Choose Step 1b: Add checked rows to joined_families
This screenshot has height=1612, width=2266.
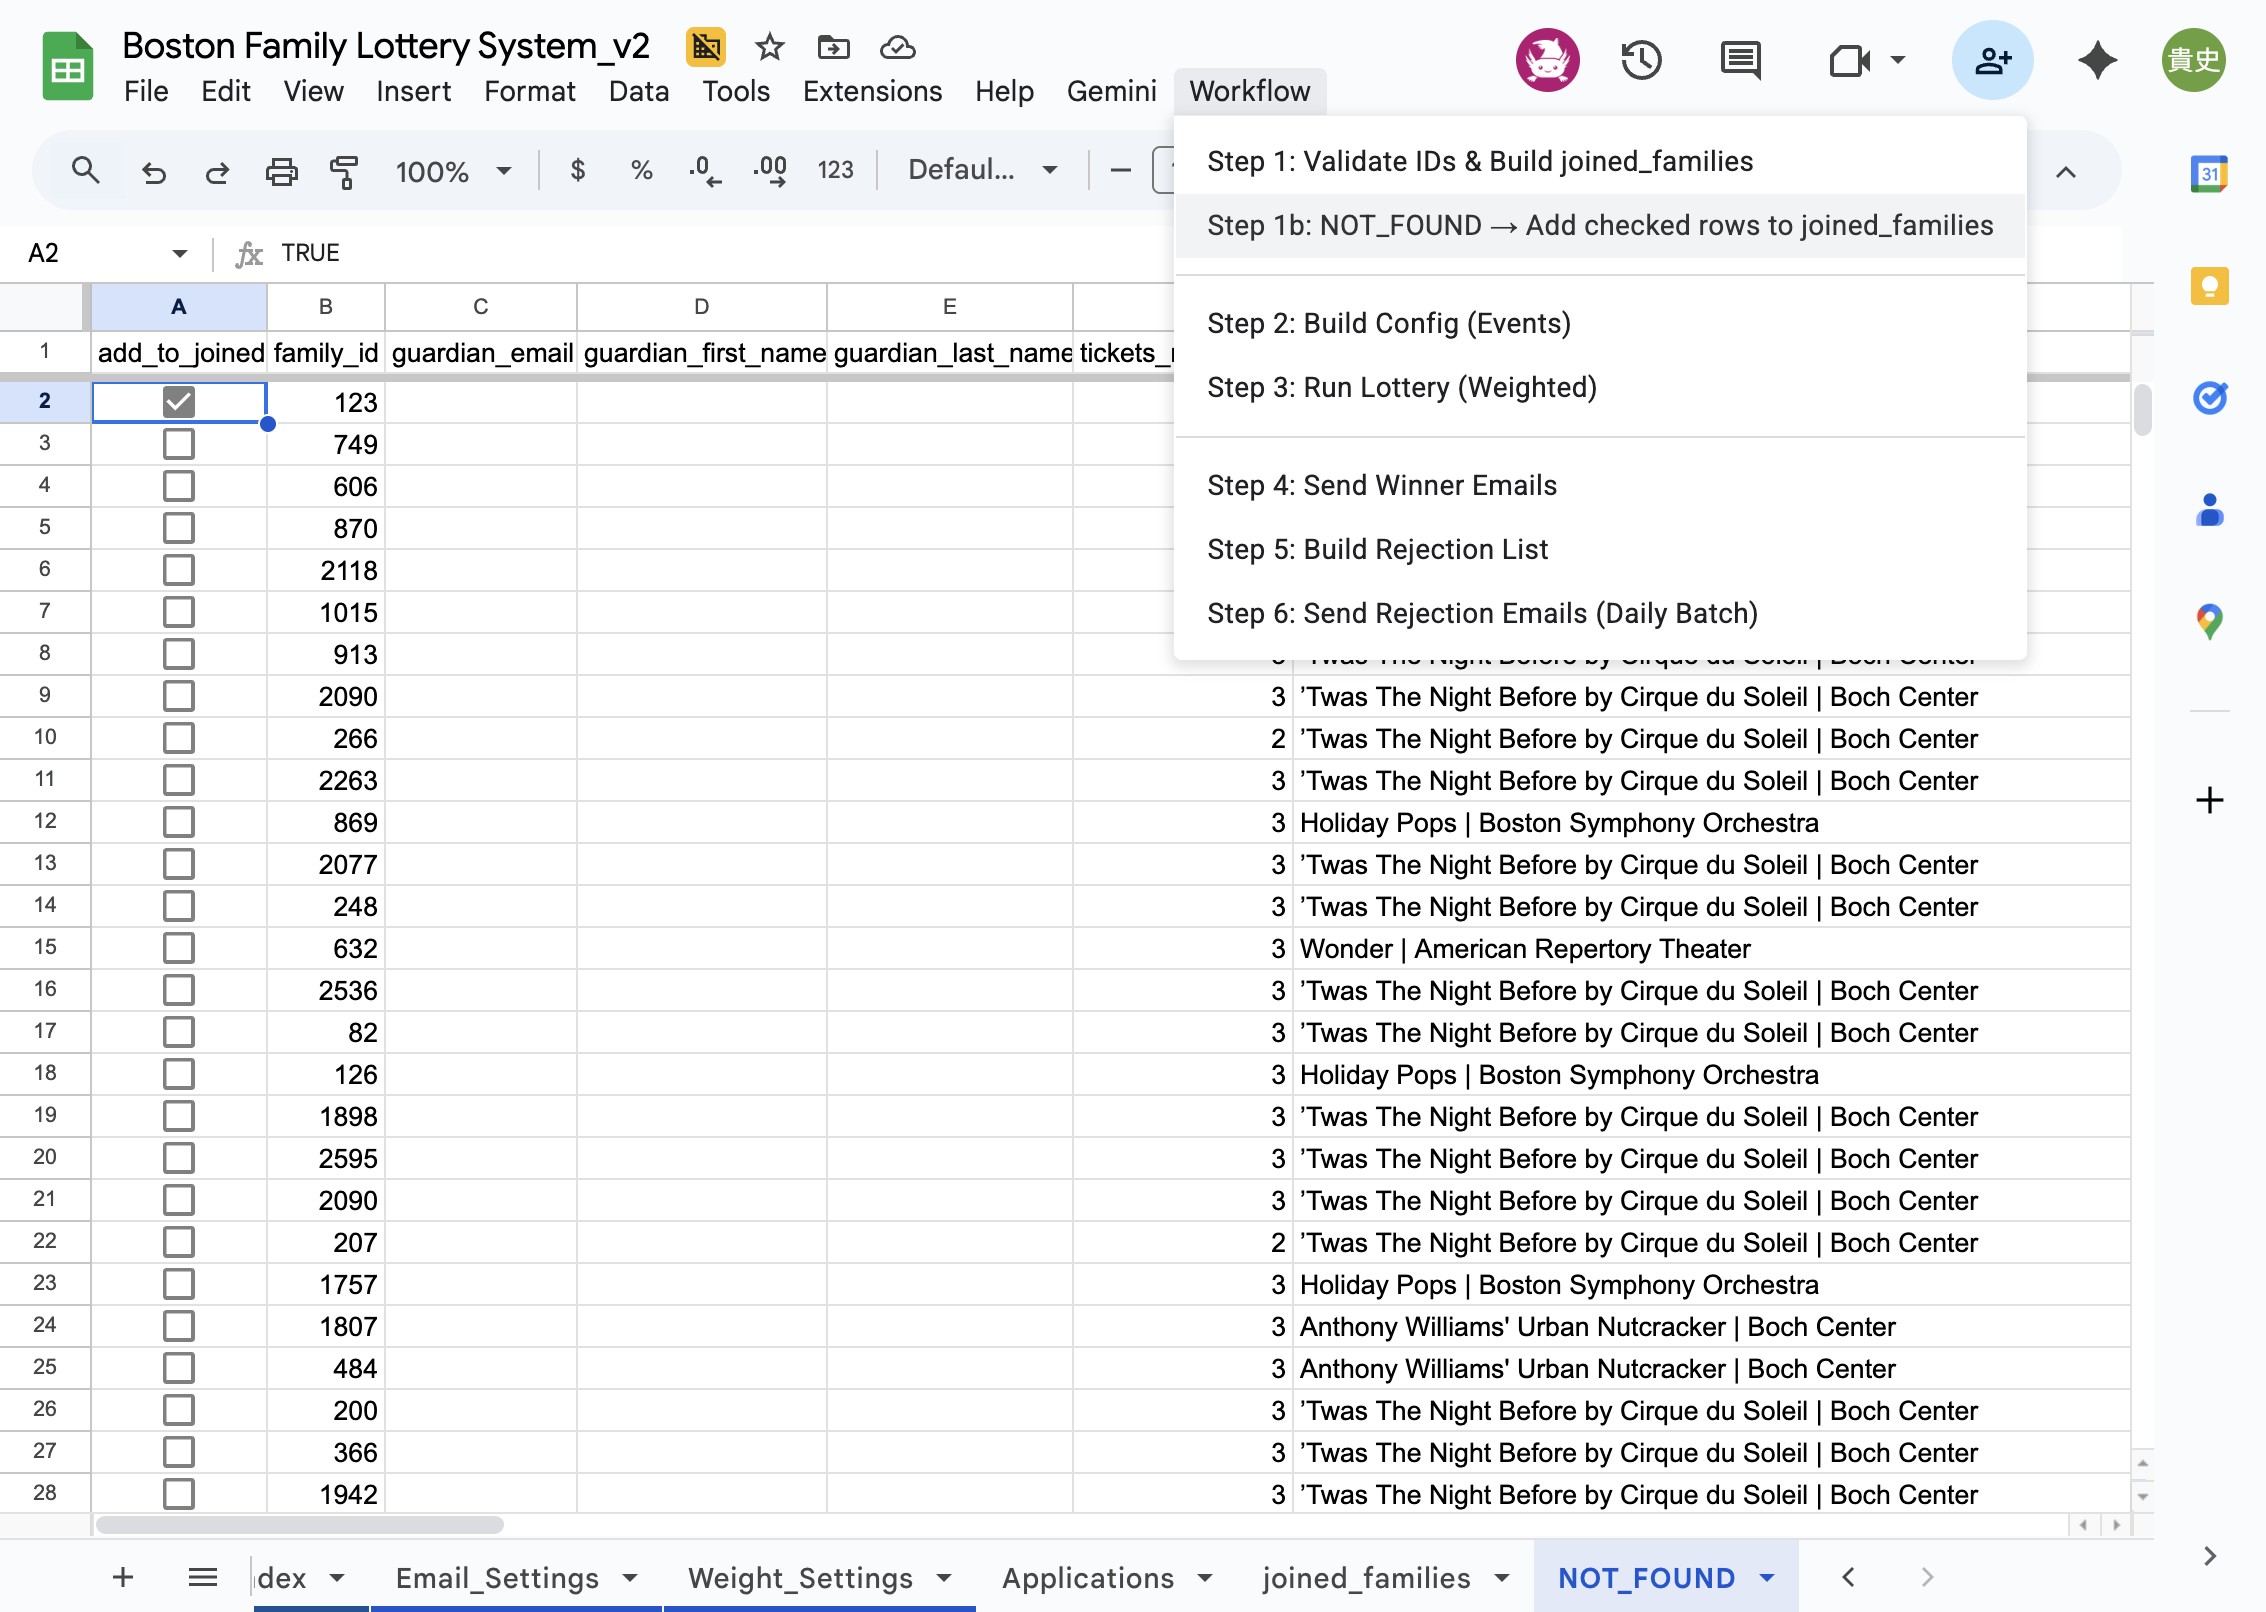pos(1600,225)
